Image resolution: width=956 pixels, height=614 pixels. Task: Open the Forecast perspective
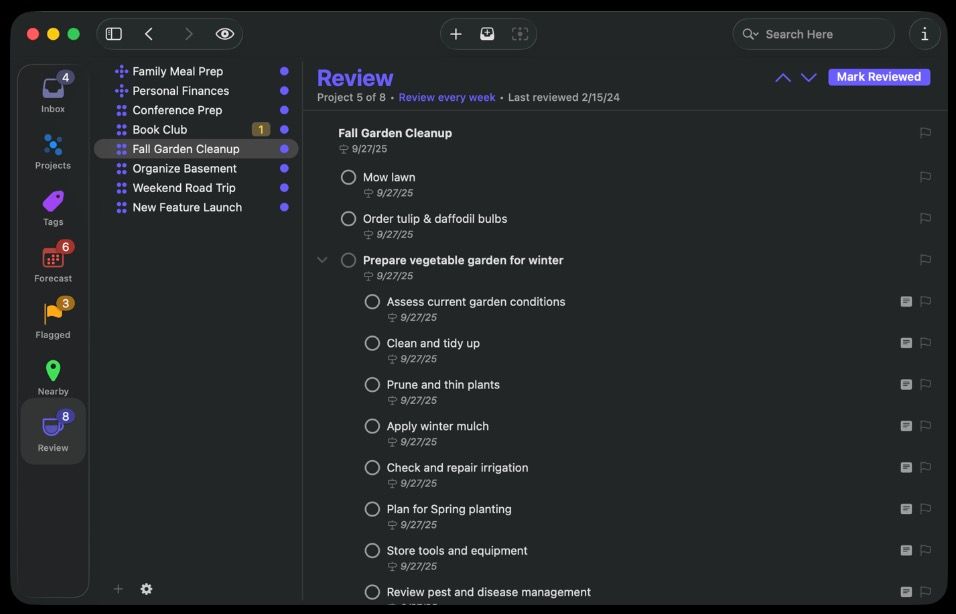tap(53, 263)
